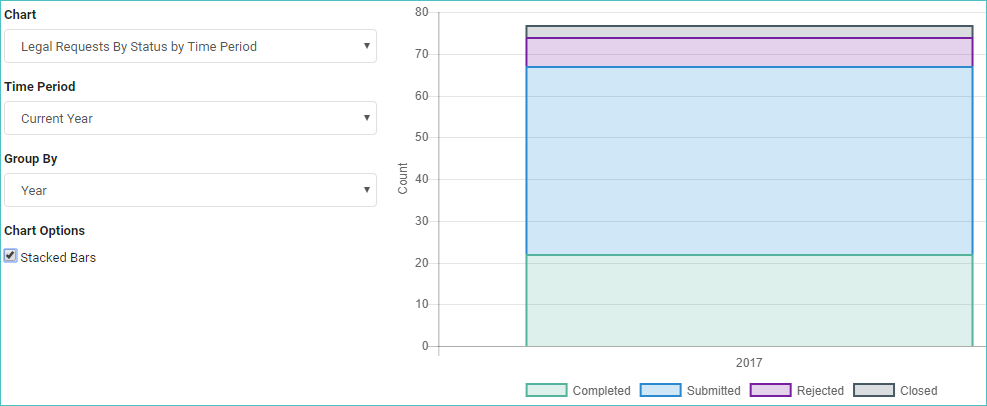
Task: Toggle Submitted series via legend label
Action: pos(713,391)
